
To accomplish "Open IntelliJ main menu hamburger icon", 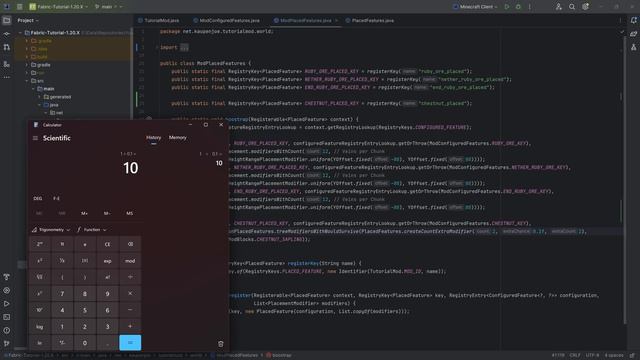I will (19, 7).
